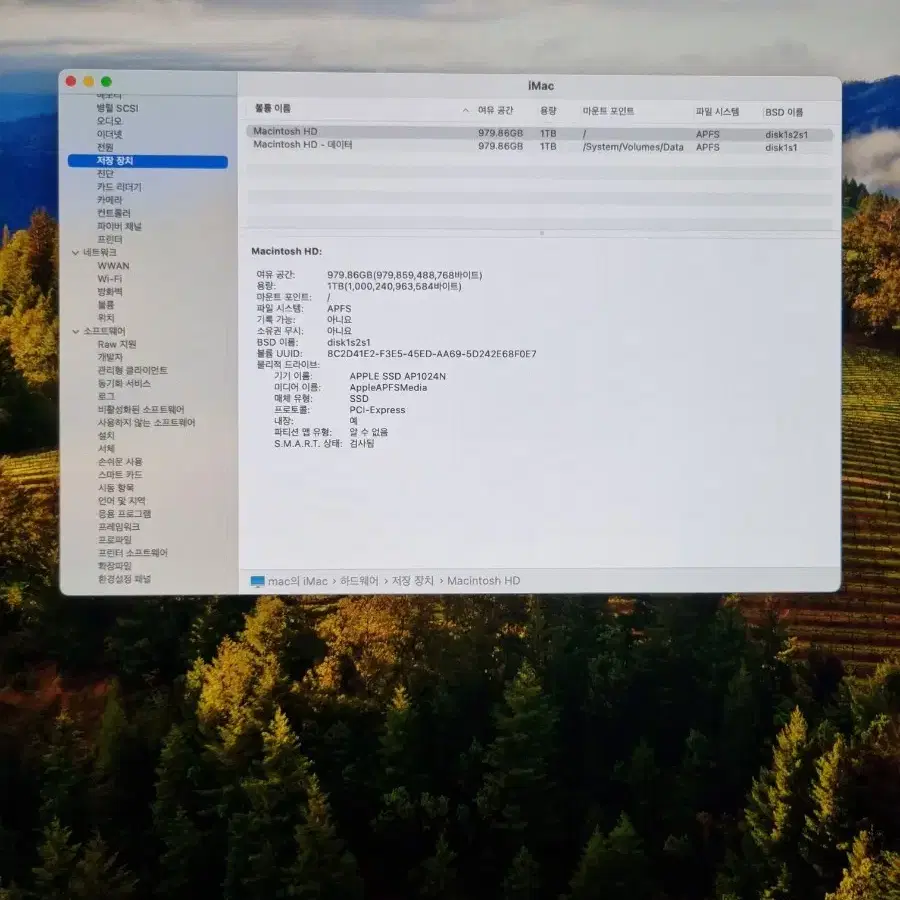
Task: Select the Macintosh HD volume table row
Action: [540, 133]
